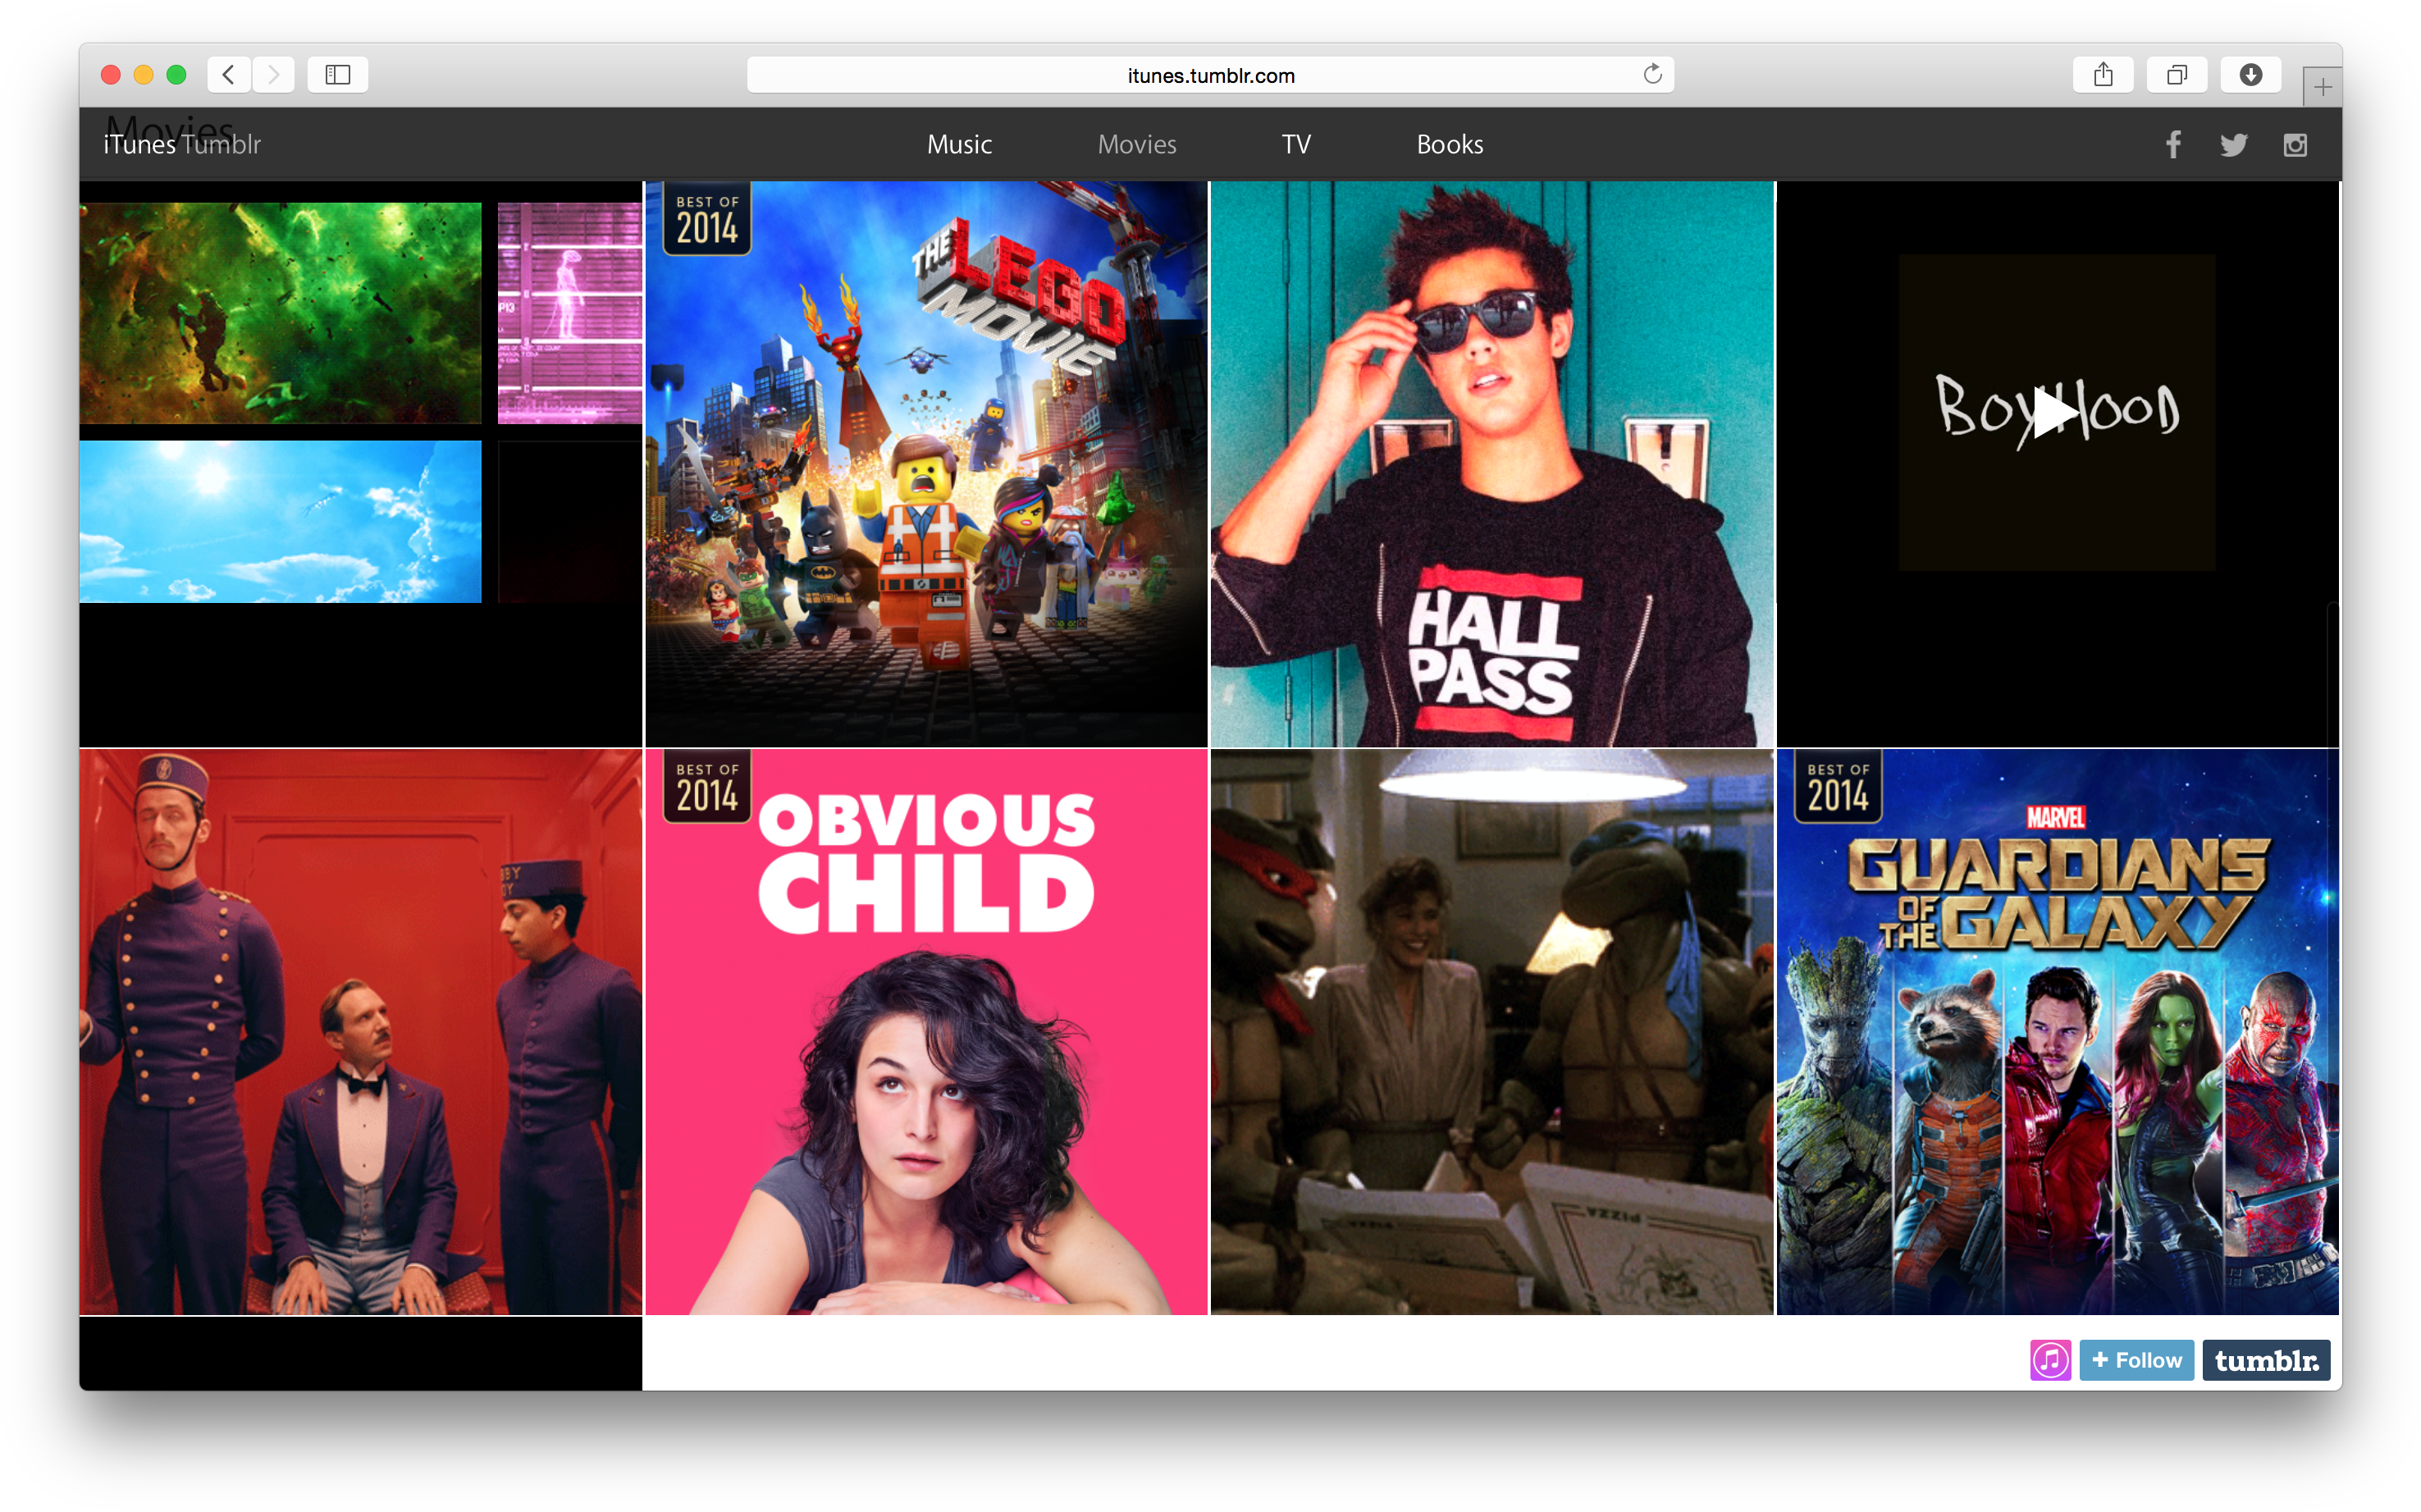The width and height of the screenshot is (2421, 1512).
Task: Click the Follow button
Action: (2137, 1360)
